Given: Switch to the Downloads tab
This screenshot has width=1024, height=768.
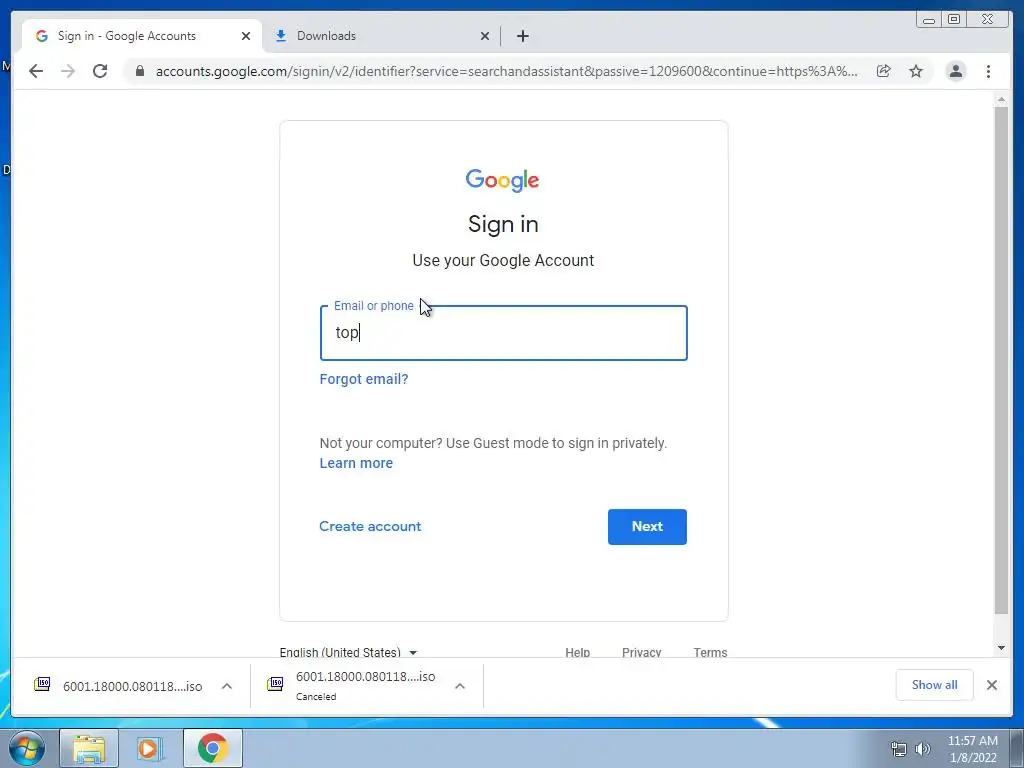Looking at the screenshot, I should point(382,36).
